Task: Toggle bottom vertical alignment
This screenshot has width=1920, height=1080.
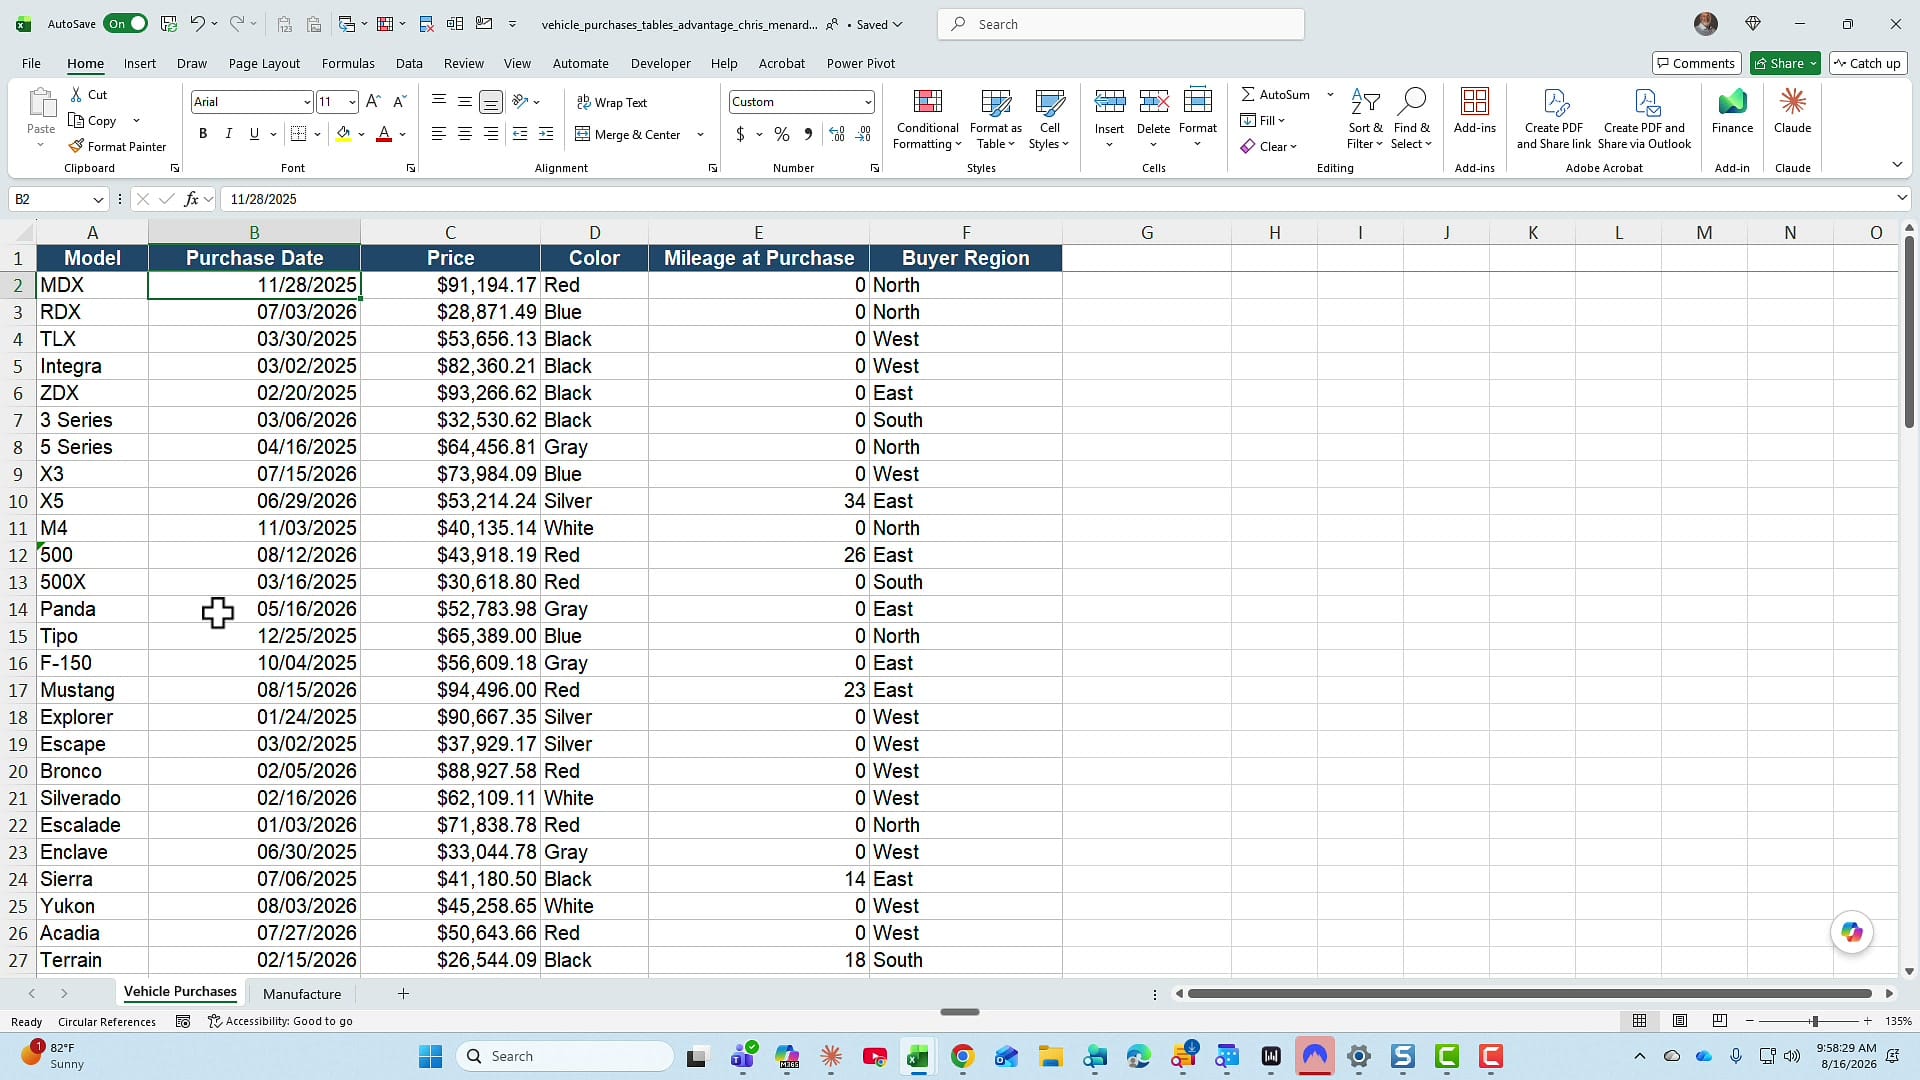Action: point(491,102)
